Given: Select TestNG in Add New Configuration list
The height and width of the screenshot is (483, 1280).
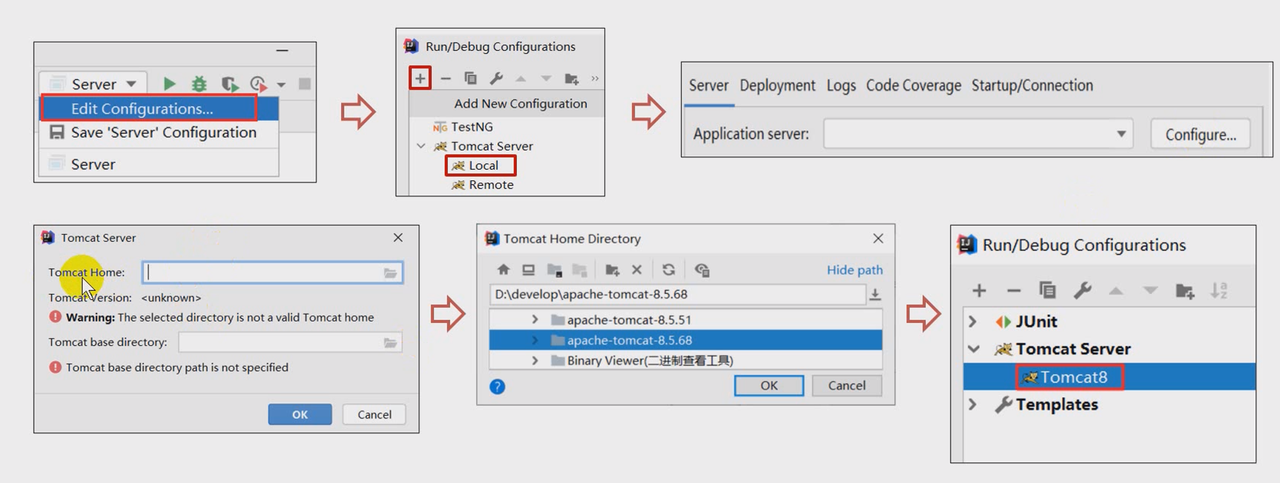Looking at the screenshot, I should tap(472, 127).
